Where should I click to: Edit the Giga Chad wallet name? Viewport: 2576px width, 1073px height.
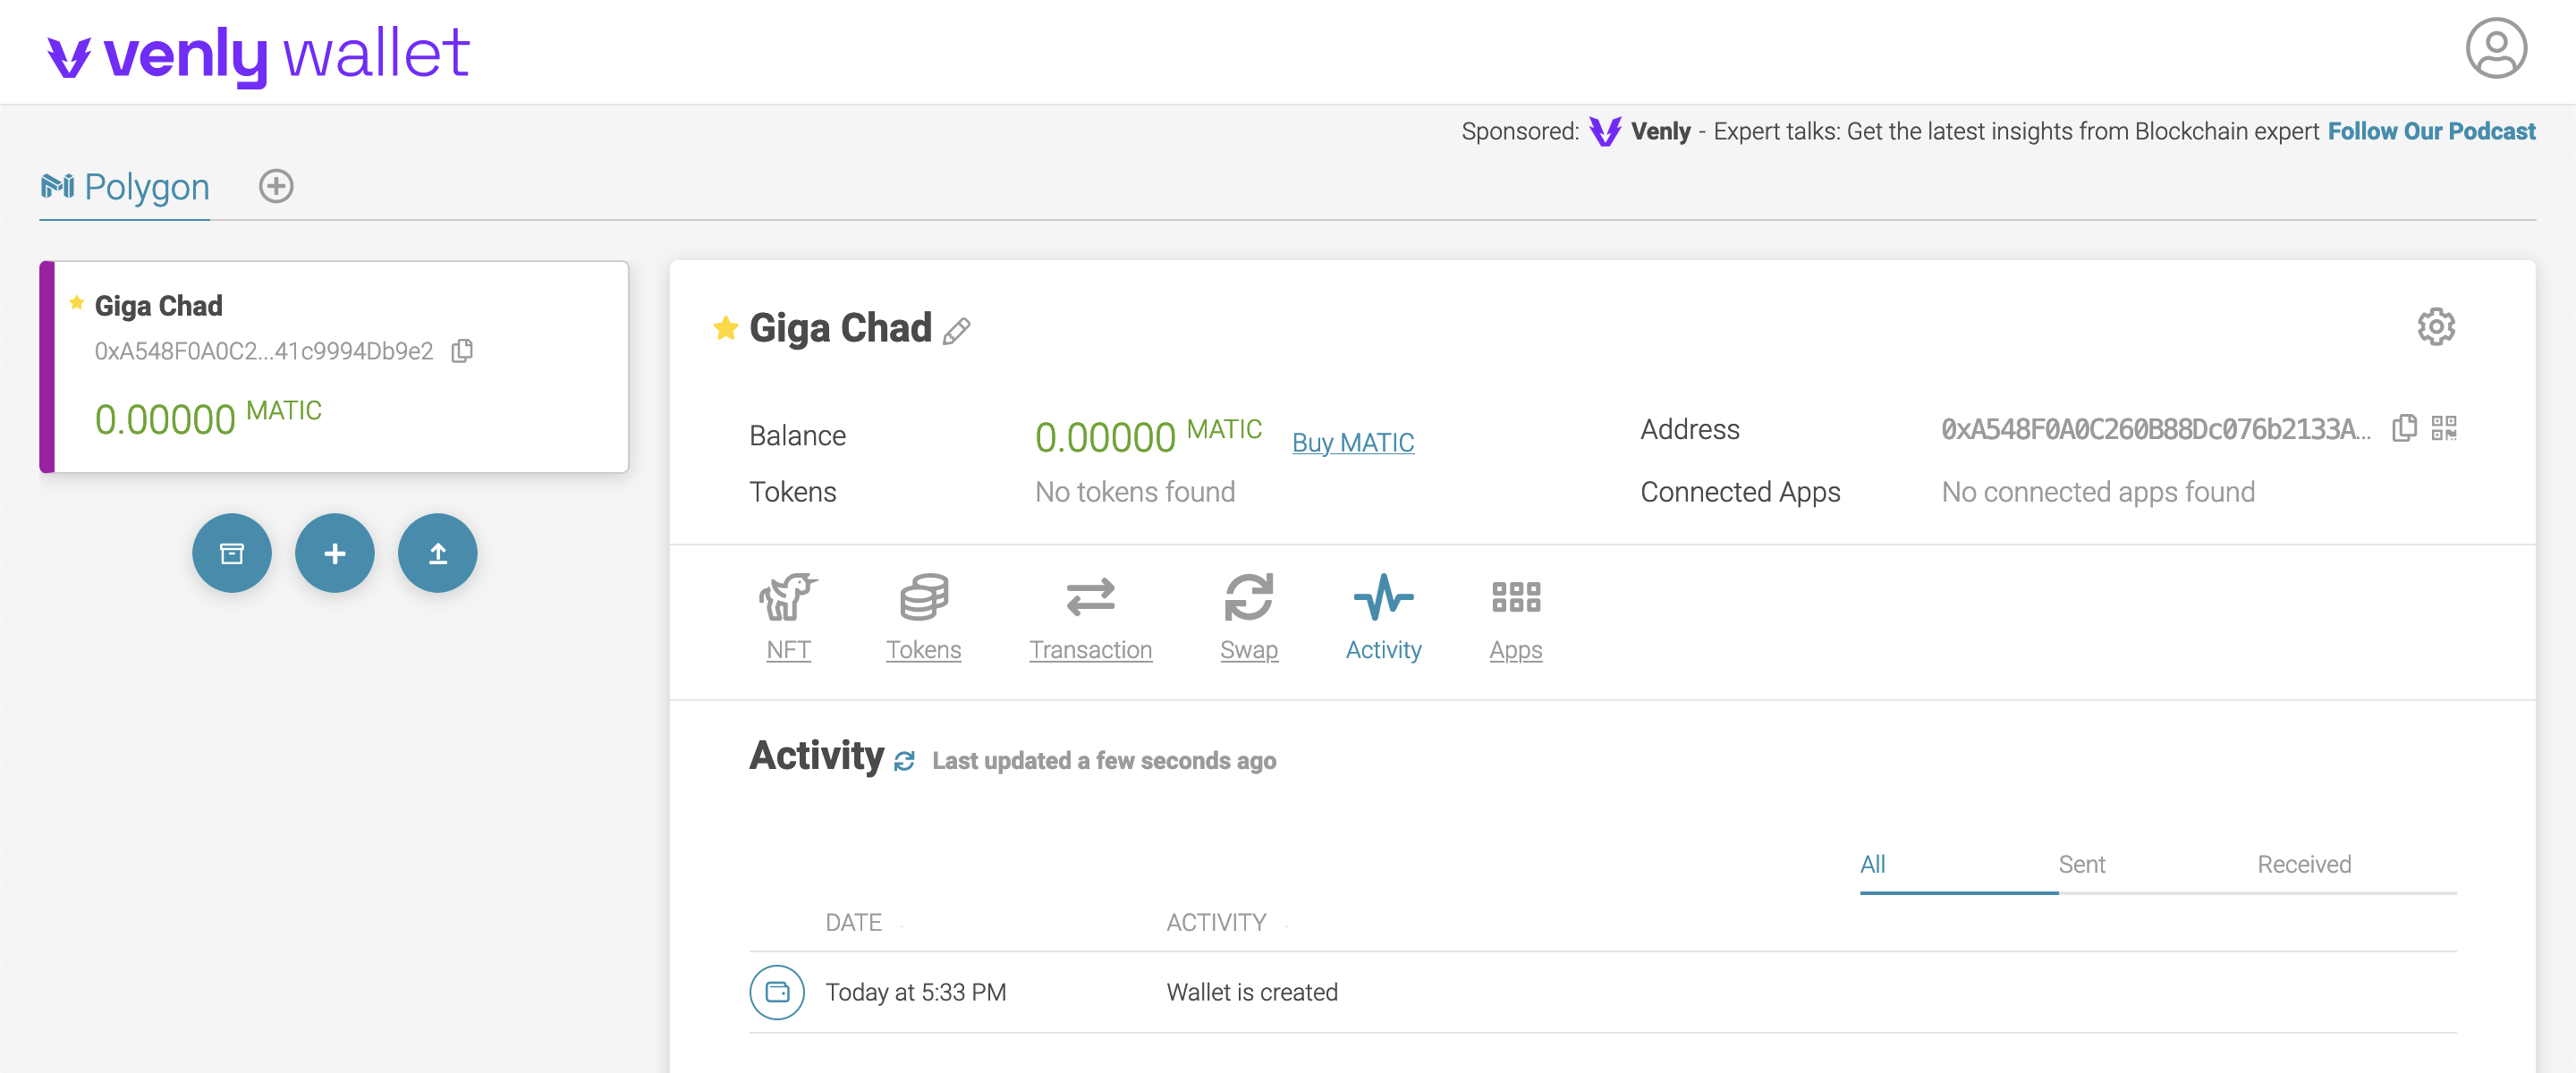(957, 331)
